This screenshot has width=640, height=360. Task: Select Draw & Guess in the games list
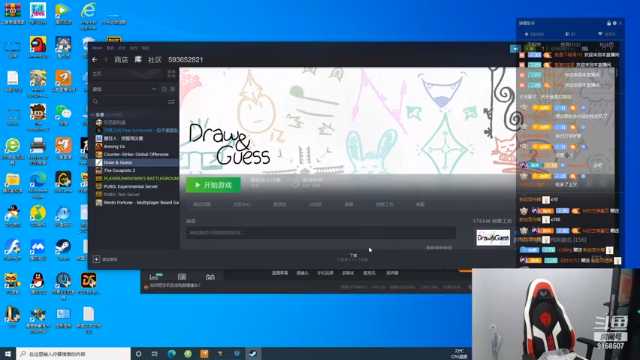pyautogui.click(x=135, y=162)
